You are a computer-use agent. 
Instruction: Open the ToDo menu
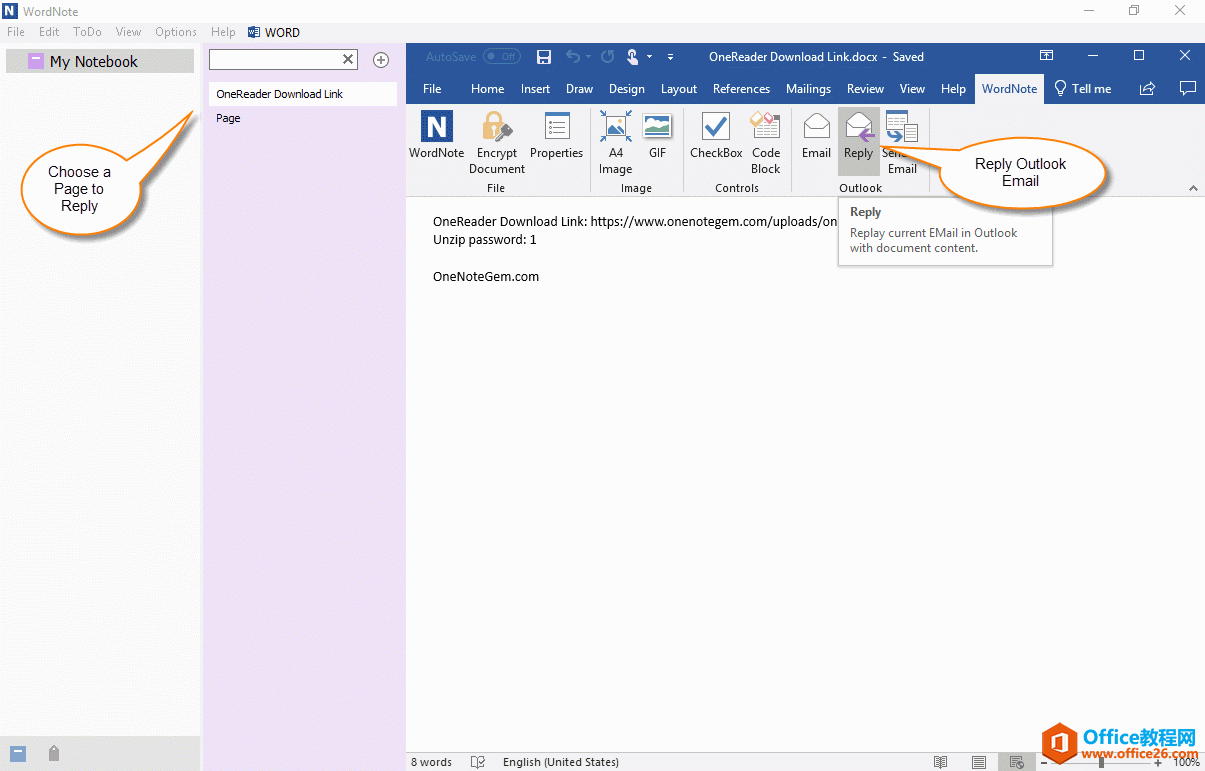point(87,32)
